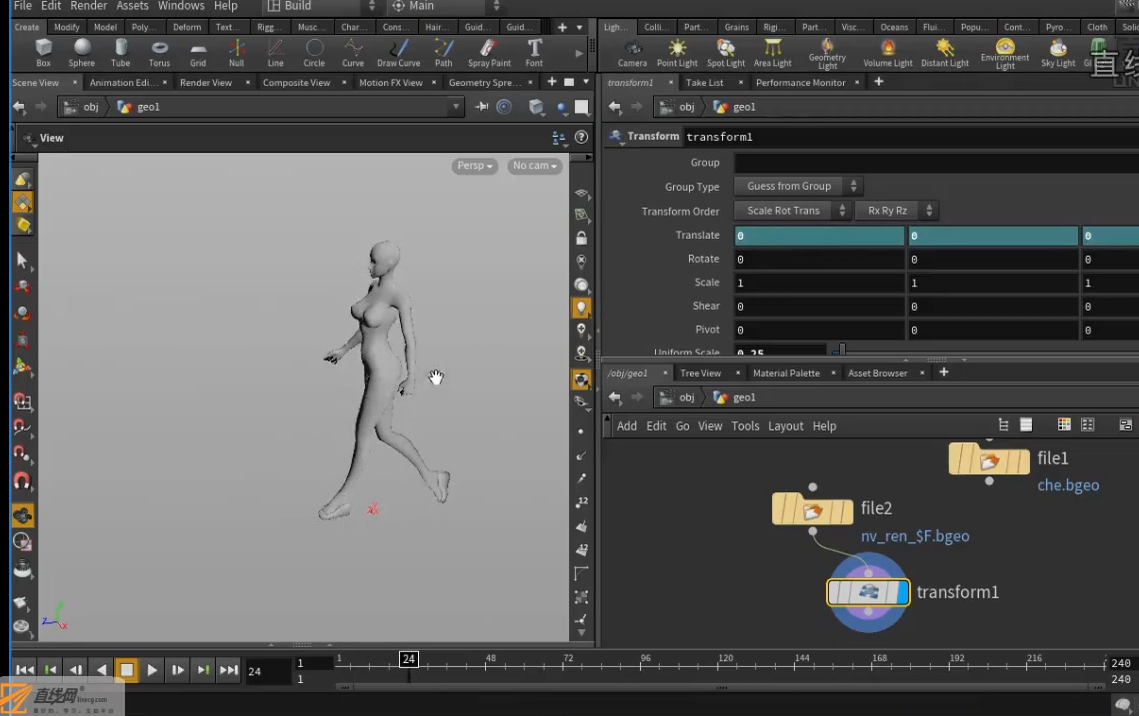This screenshot has height=716, width=1139.
Task: Switch to the Composite View tab
Action: click(296, 83)
